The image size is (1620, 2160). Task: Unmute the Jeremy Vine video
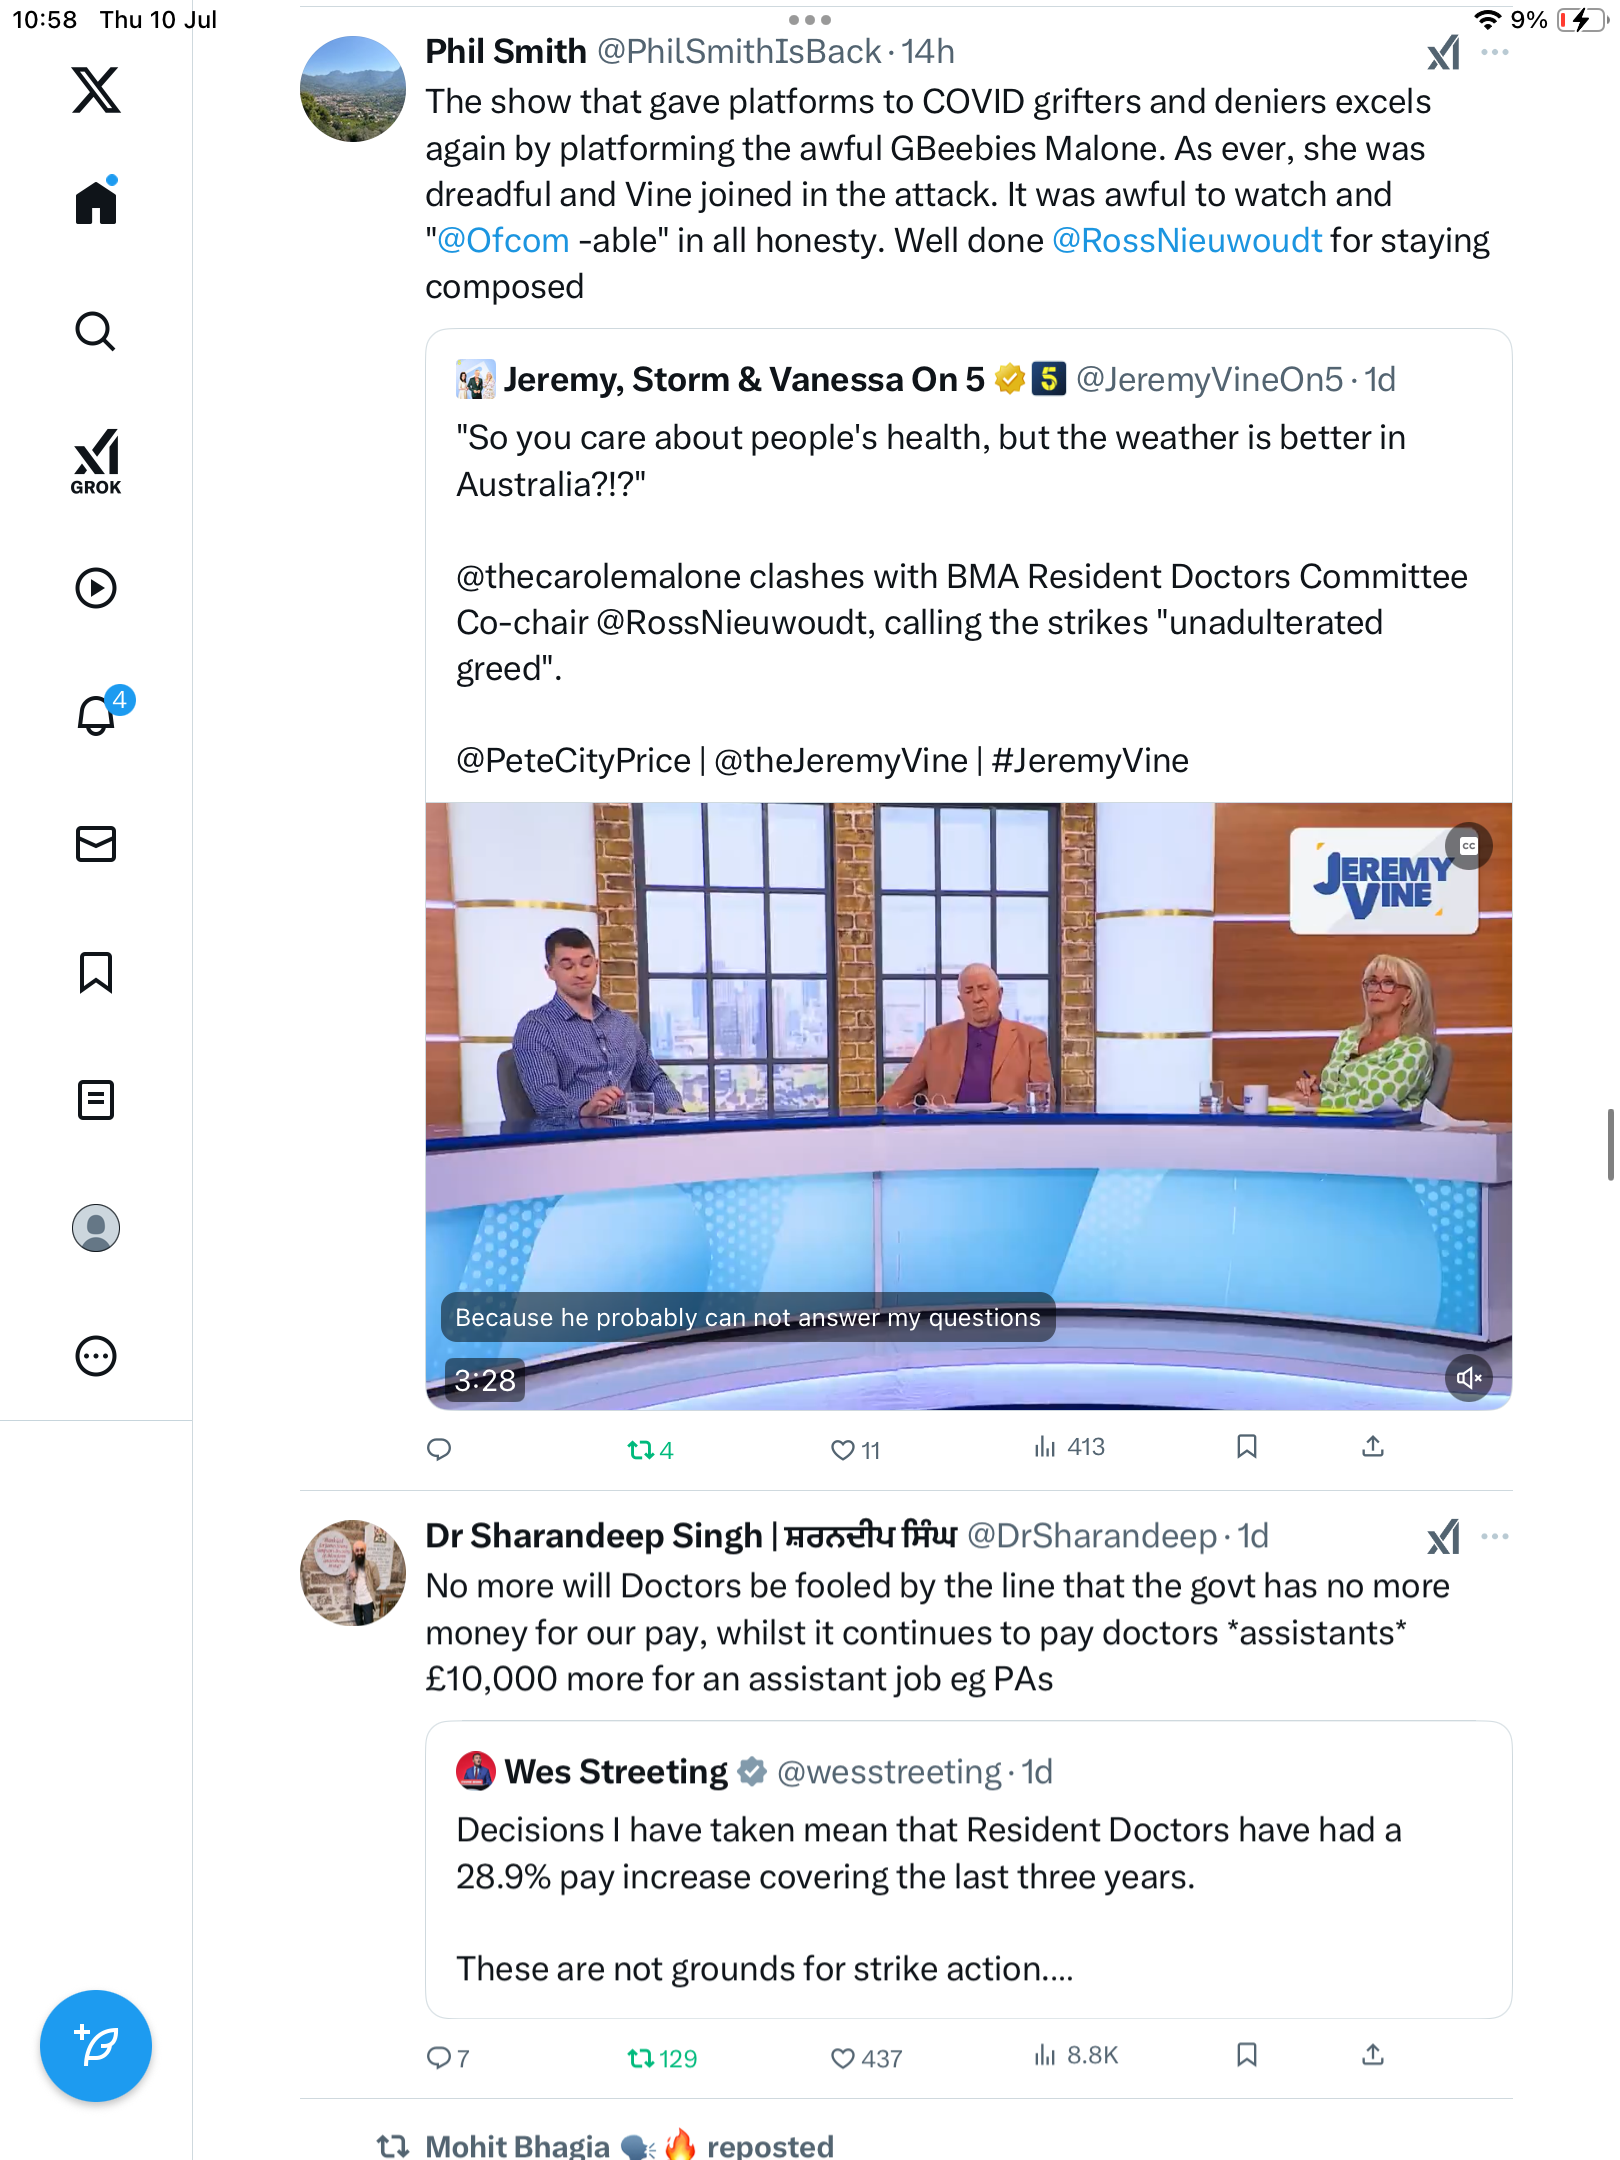[x=1468, y=1378]
